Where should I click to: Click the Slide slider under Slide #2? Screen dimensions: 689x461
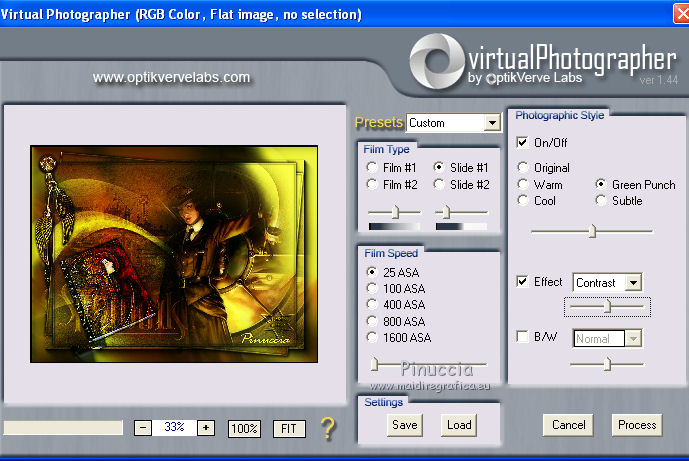tap(461, 212)
